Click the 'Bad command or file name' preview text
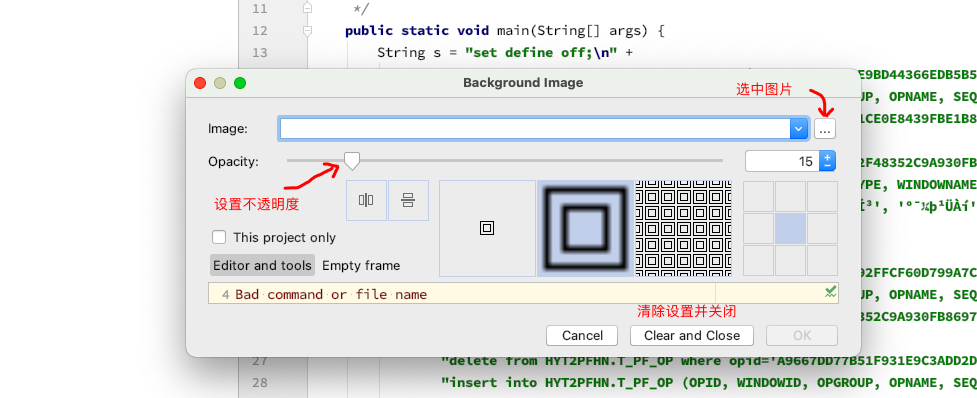This screenshot has height=398, width=977. [x=331, y=294]
